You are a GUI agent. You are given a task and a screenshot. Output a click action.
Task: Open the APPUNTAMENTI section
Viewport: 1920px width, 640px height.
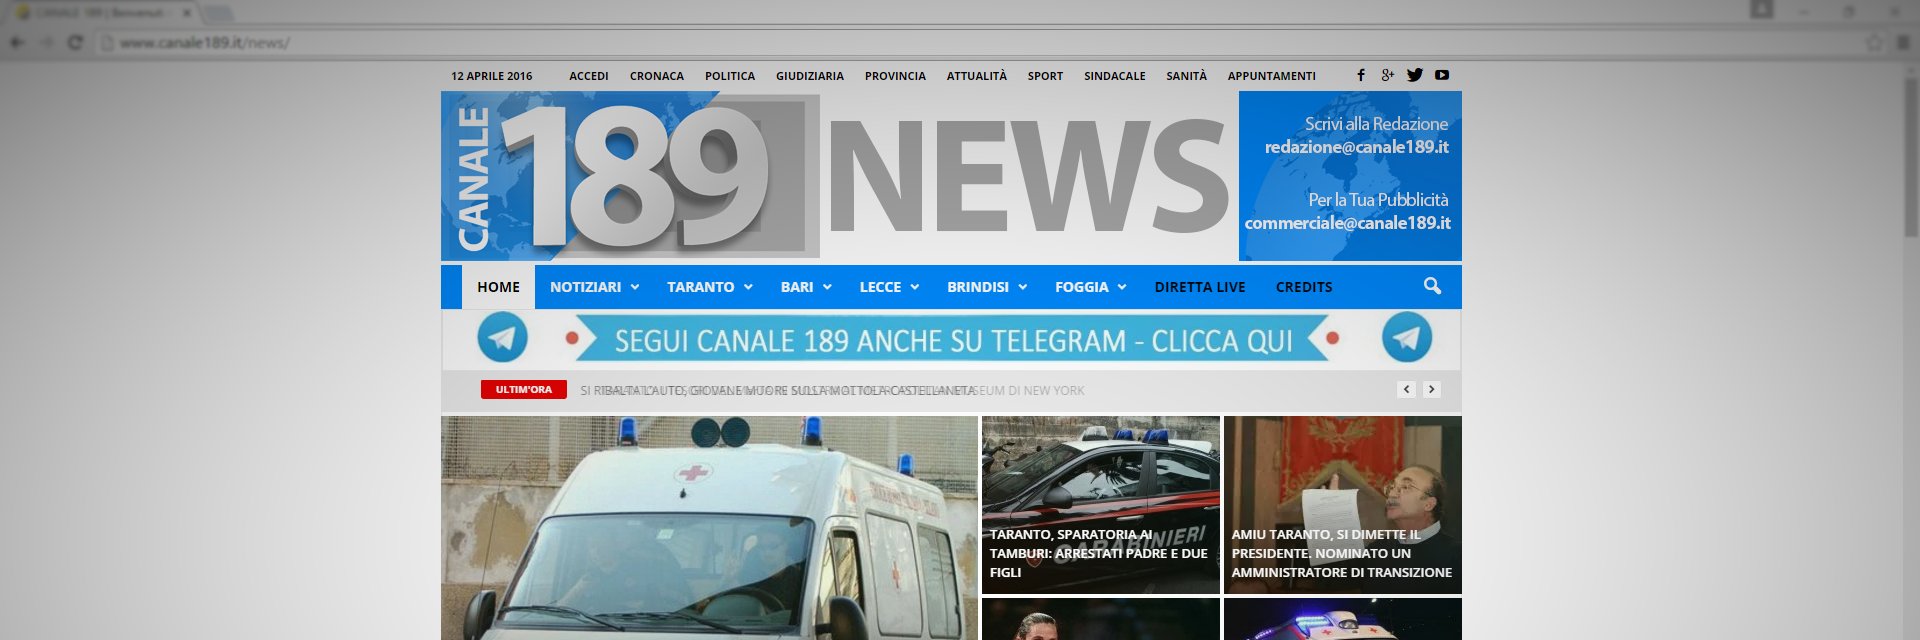point(1272,76)
